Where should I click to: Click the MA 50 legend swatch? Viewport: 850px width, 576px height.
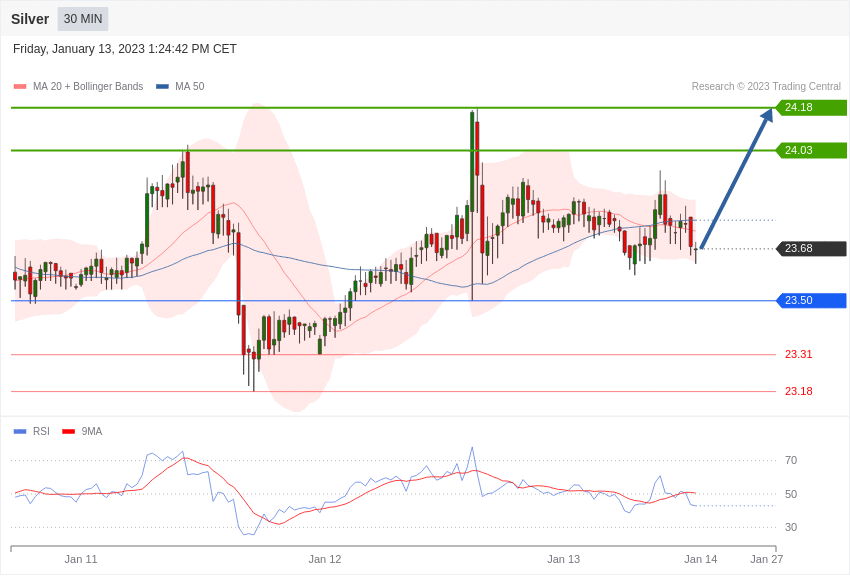pos(162,87)
